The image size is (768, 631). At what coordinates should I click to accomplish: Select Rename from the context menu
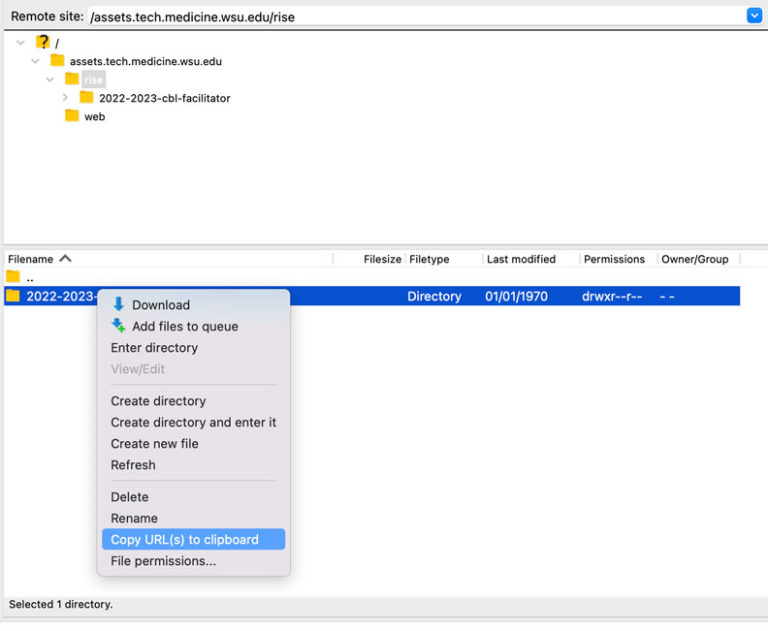click(134, 518)
